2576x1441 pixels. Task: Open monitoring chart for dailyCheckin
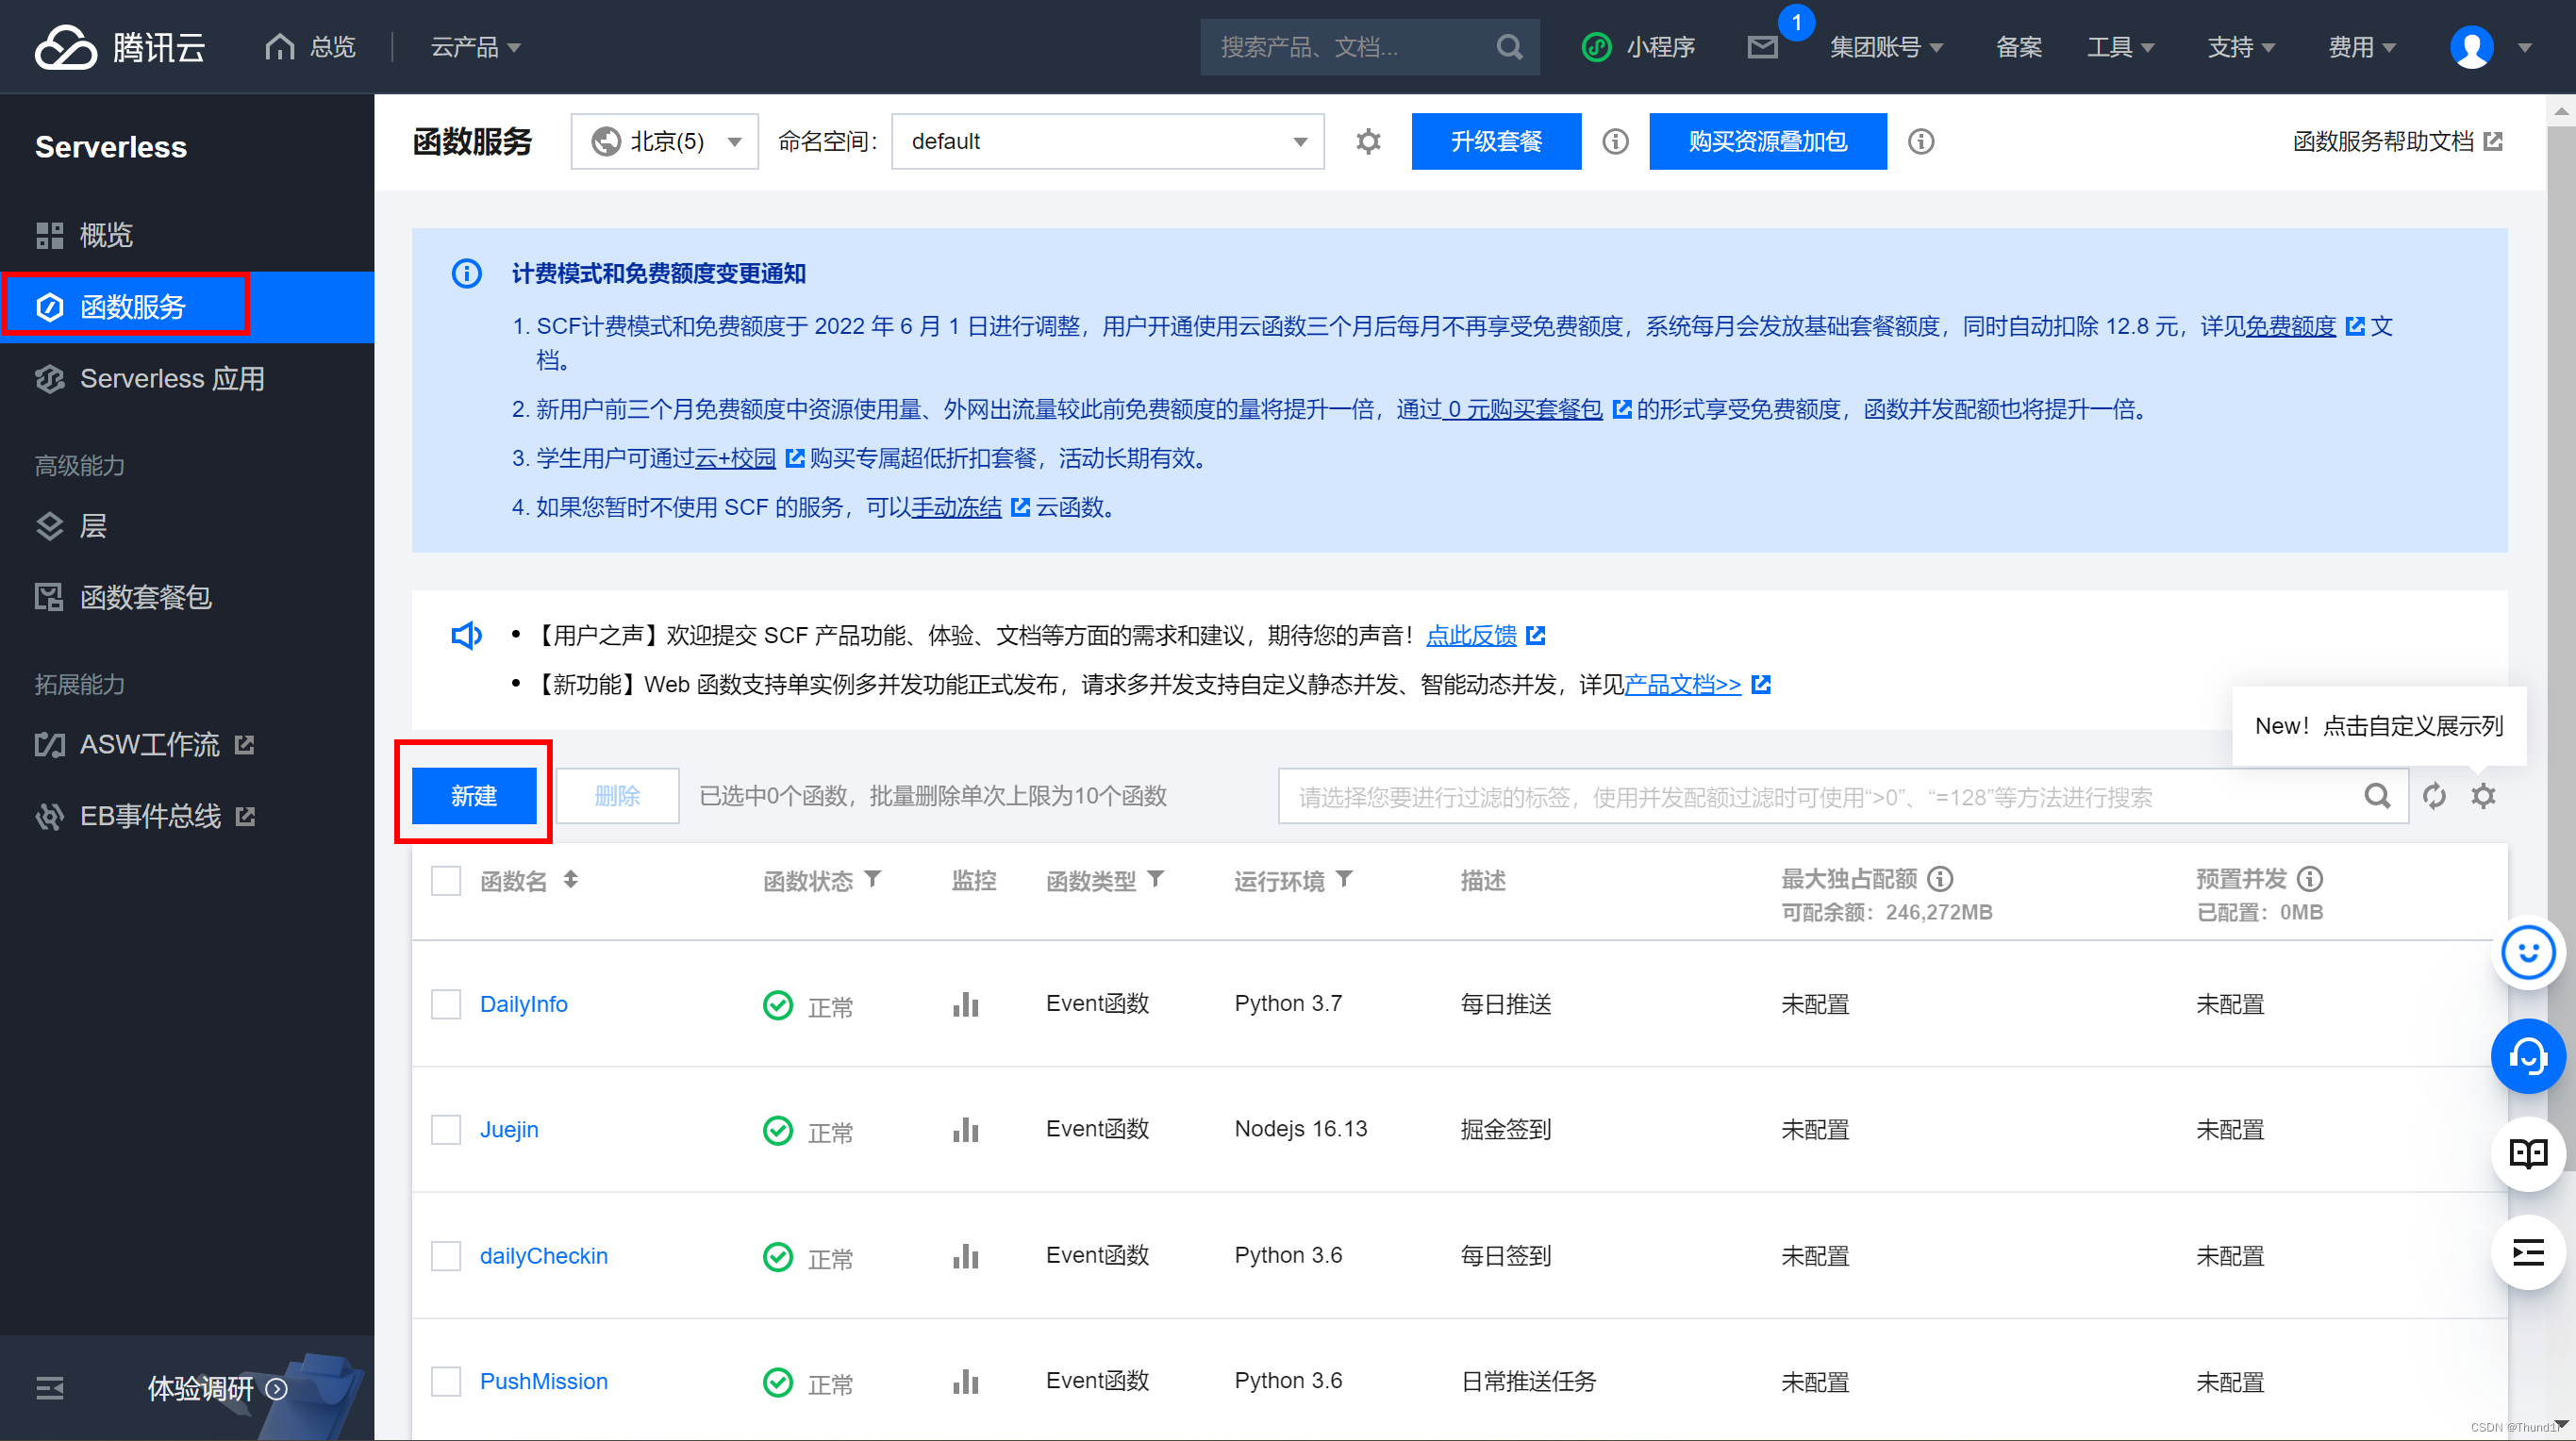(x=965, y=1255)
